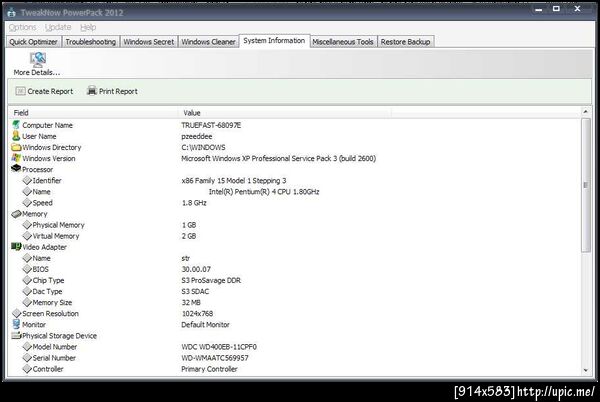600x402 pixels.
Task: Select the 2 GB virtual memory value
Action: 189,236
